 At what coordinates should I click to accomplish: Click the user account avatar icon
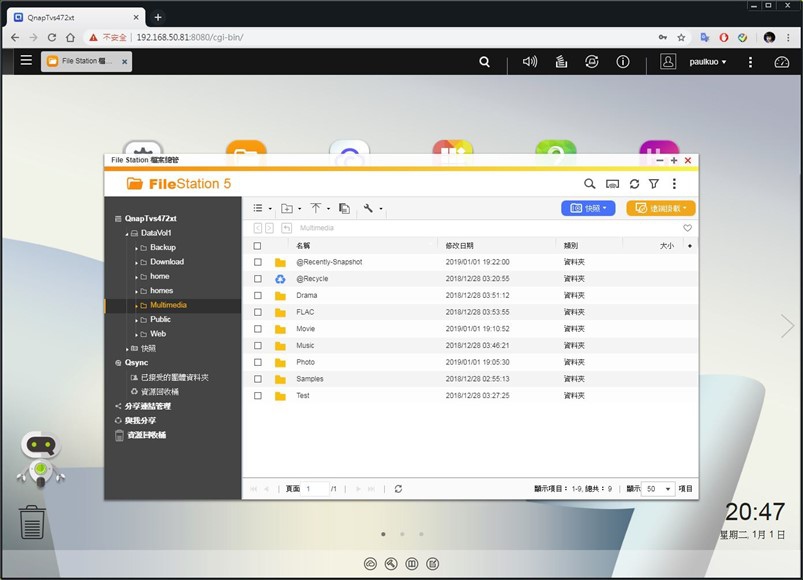click(668, 61)
